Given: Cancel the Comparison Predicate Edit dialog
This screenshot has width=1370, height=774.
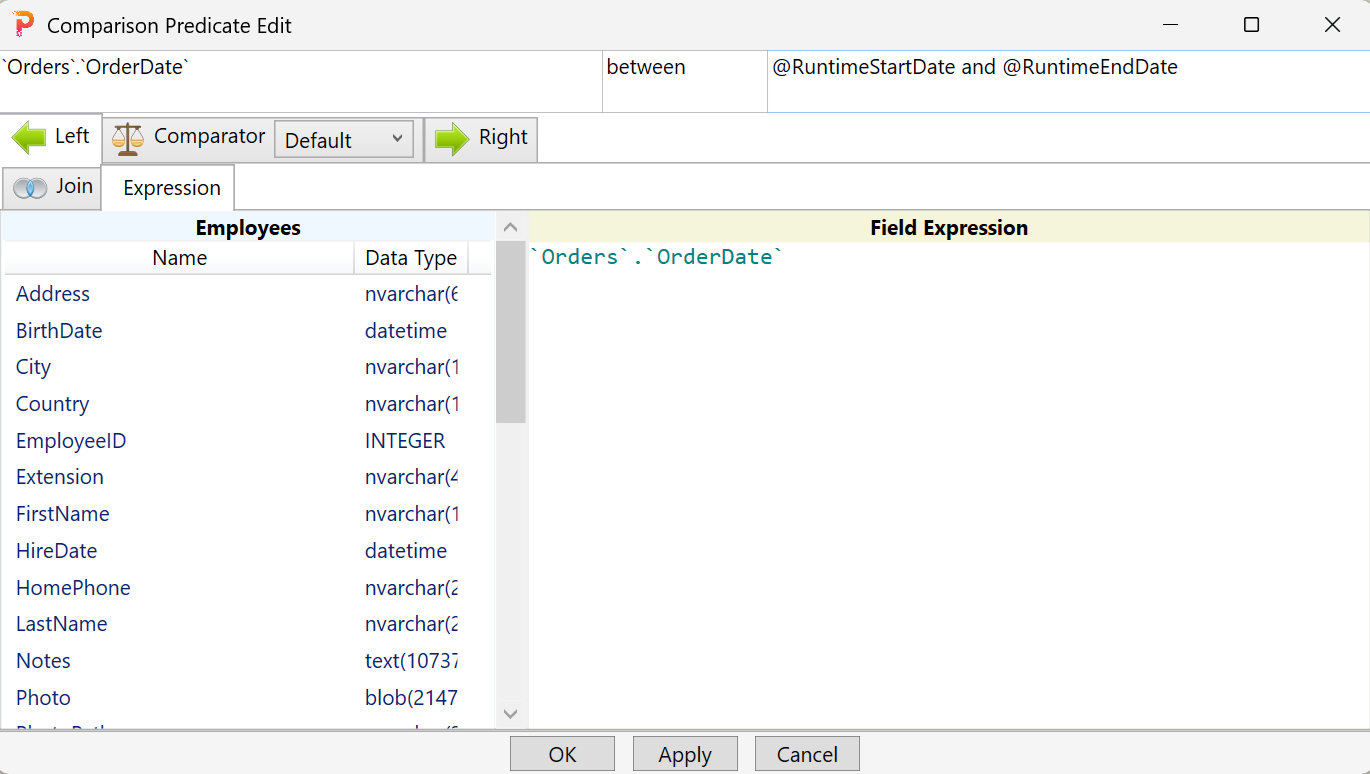Looking at the screenshot, I should coord(807,753).
